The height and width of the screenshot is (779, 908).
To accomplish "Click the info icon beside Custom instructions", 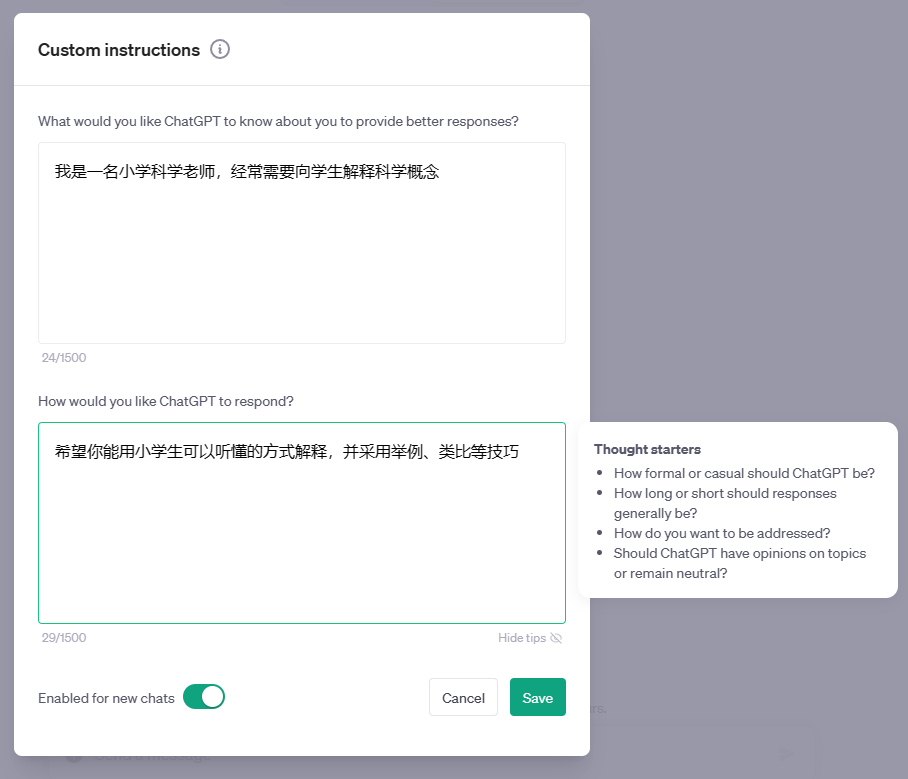I will [x=220, y=49].
